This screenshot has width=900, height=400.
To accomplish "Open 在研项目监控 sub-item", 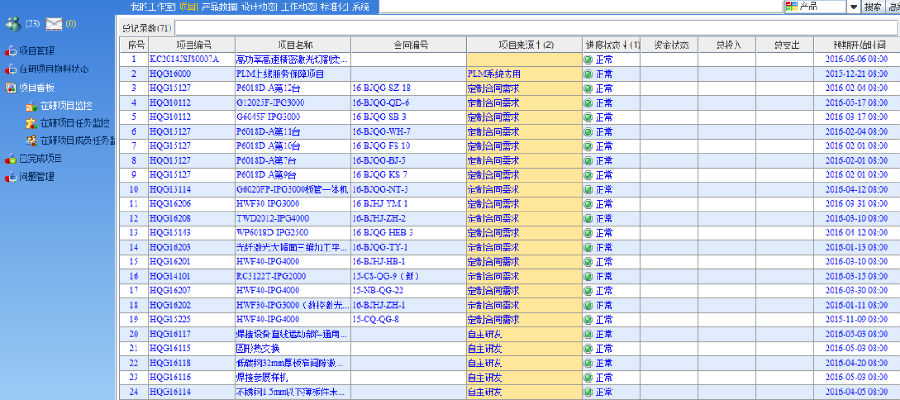I will pos(67,106).
